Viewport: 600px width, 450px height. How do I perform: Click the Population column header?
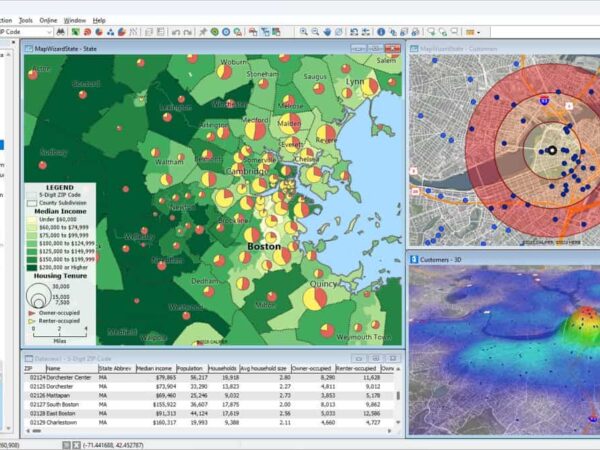(193, 368)
